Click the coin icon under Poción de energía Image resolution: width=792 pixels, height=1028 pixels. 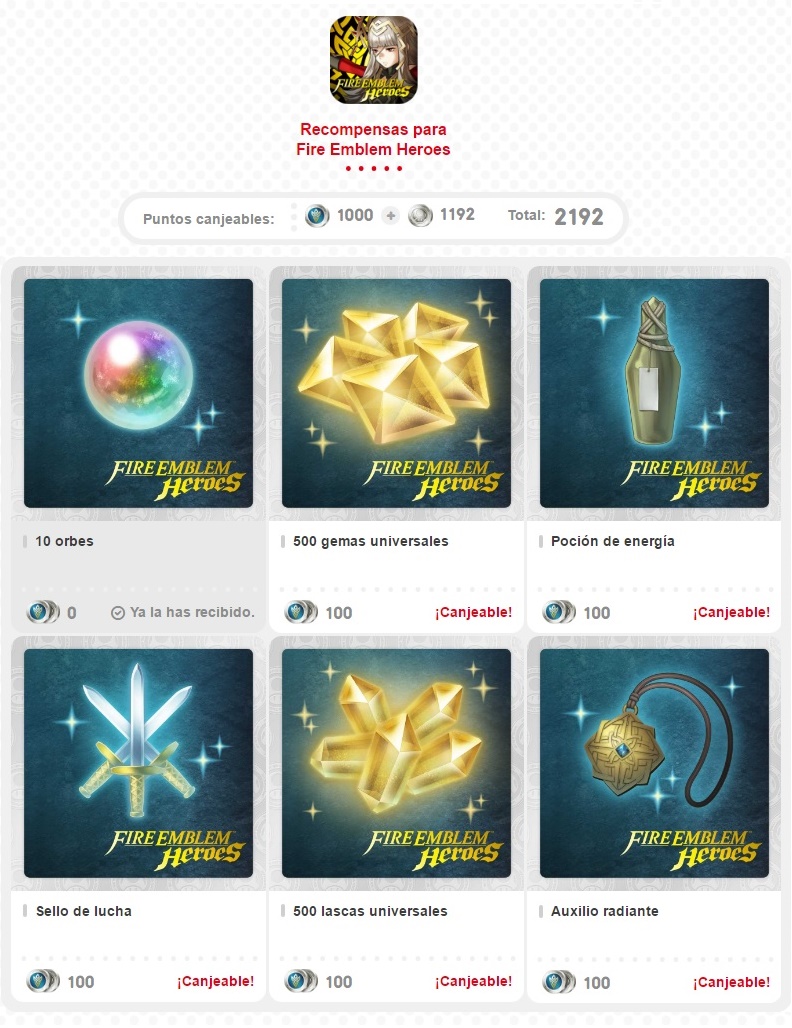click(x=559, y=612)
